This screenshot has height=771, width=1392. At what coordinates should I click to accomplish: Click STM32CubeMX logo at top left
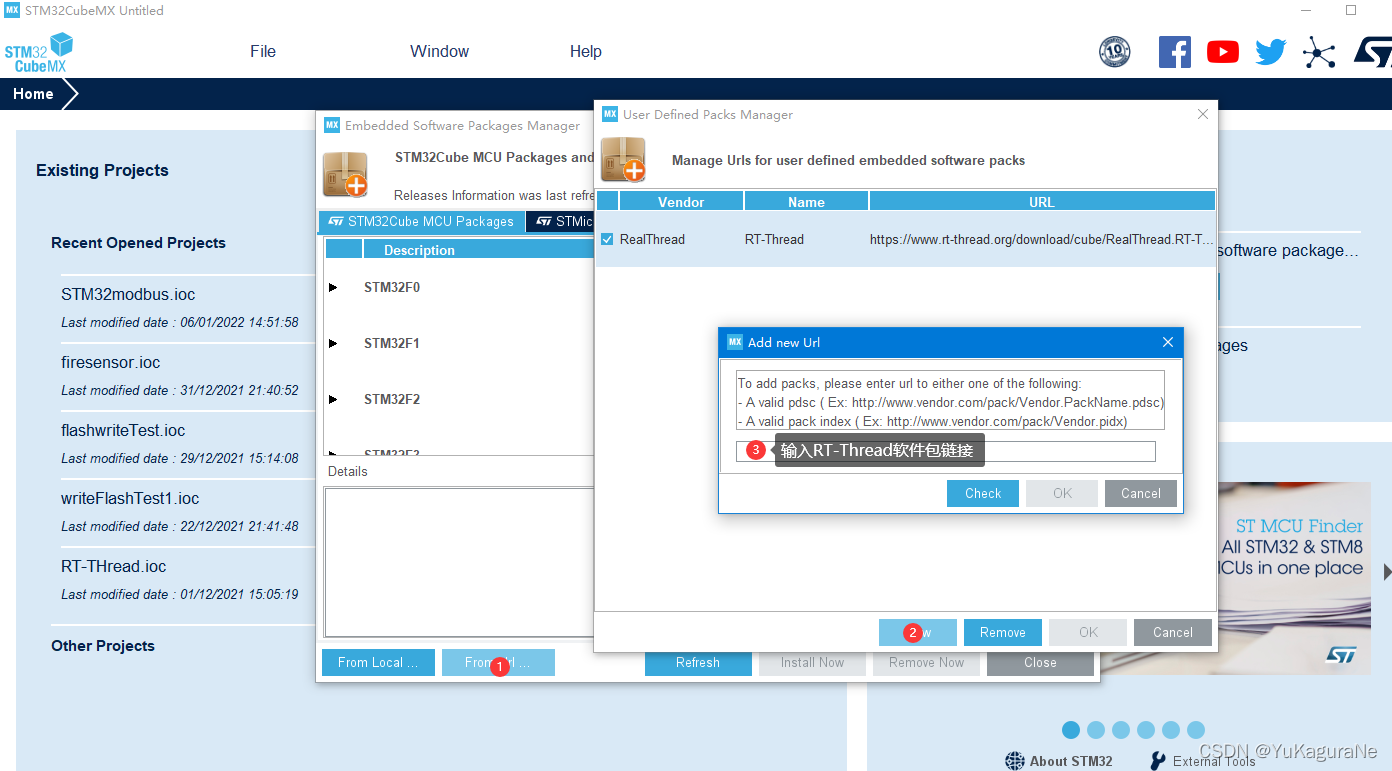click(39, 52)
